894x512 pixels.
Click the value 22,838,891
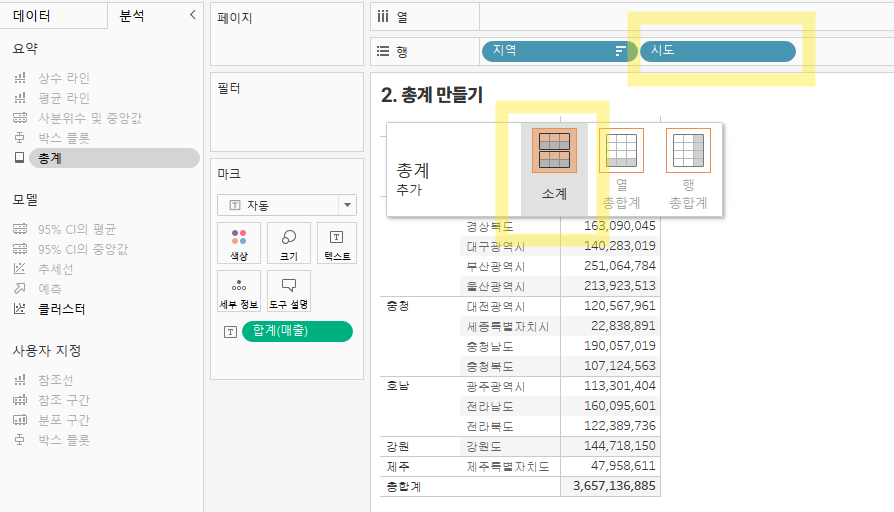coord(623,326)
